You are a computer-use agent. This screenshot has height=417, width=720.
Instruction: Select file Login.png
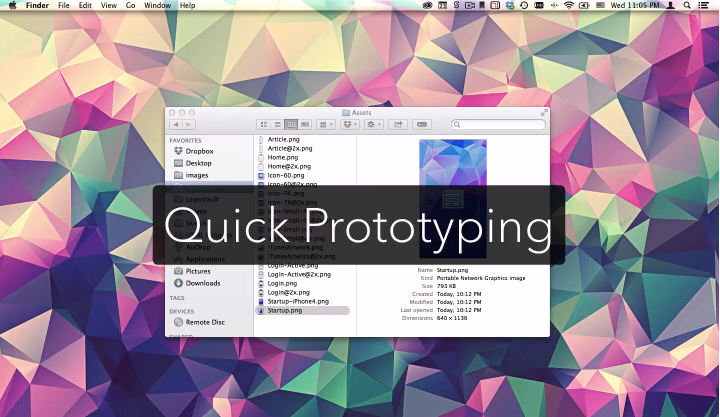(x=282, y=283)
